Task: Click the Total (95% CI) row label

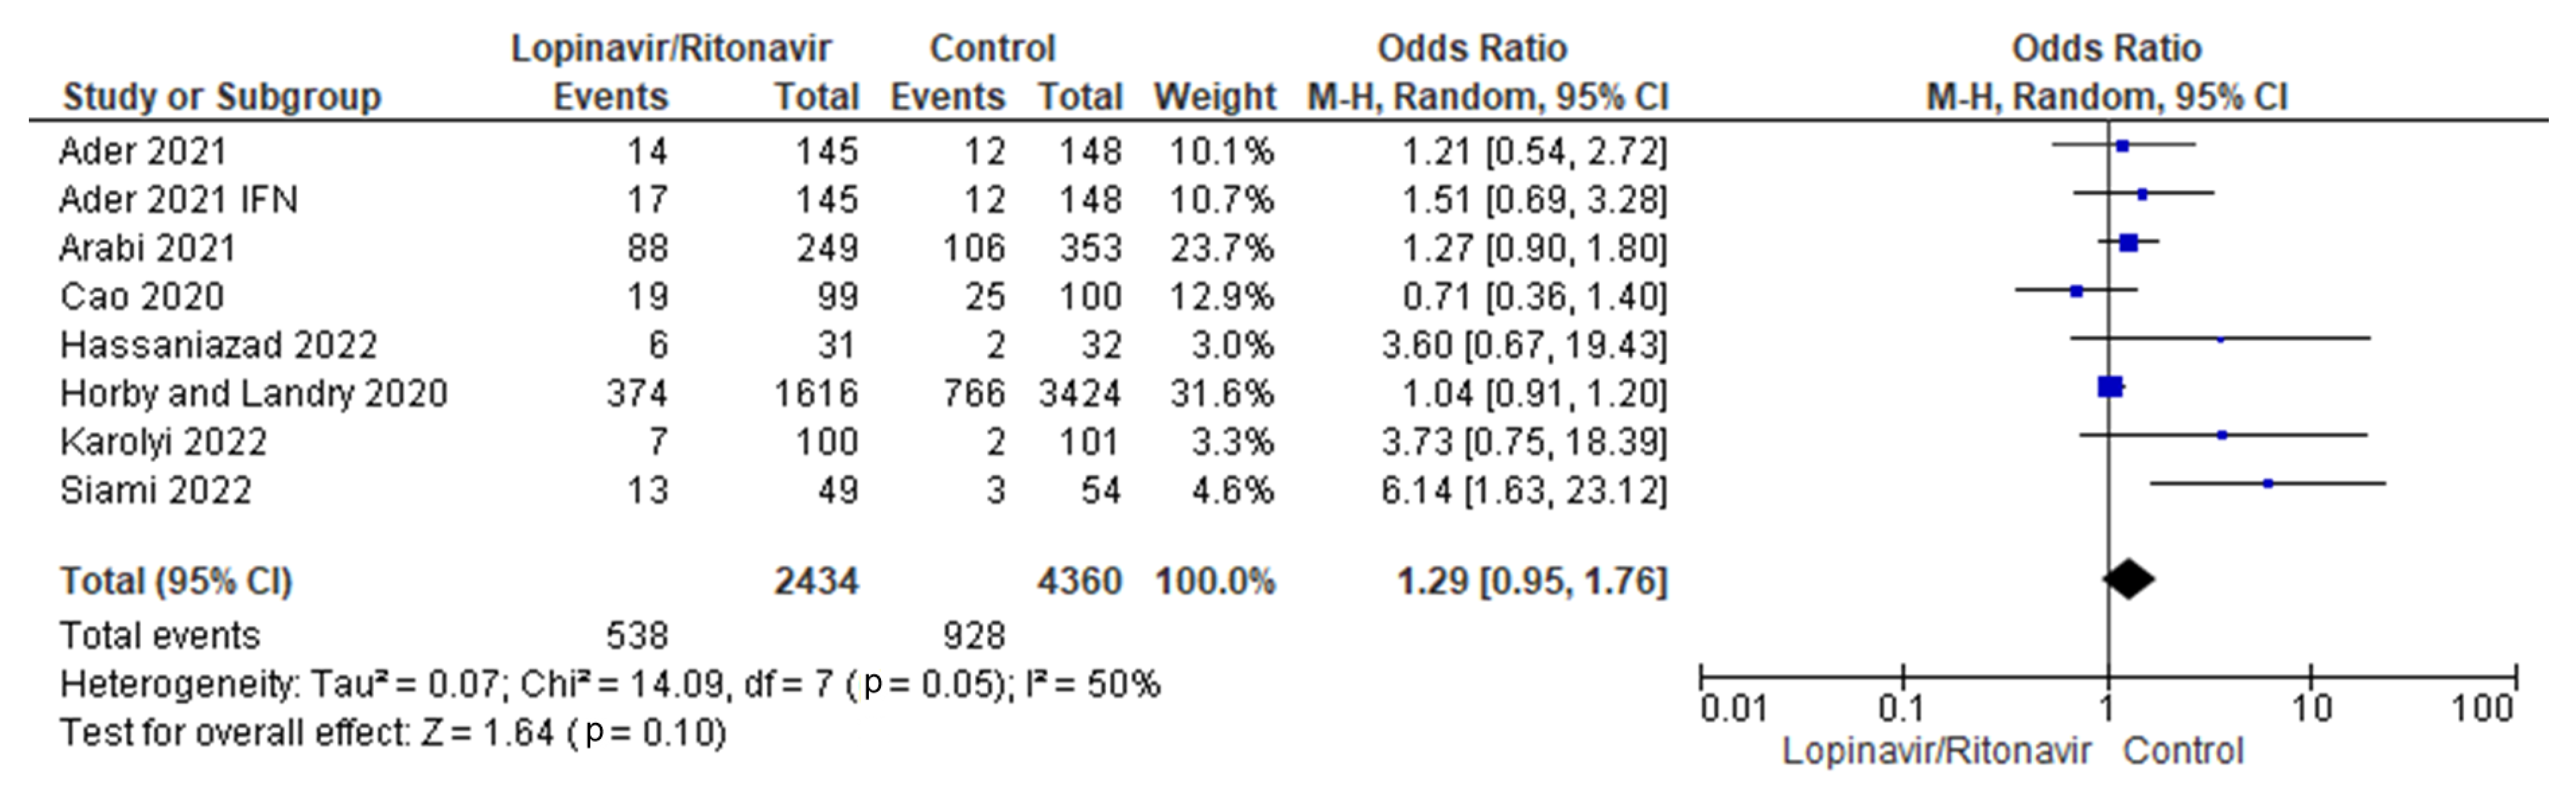Action: click(176, 581)
